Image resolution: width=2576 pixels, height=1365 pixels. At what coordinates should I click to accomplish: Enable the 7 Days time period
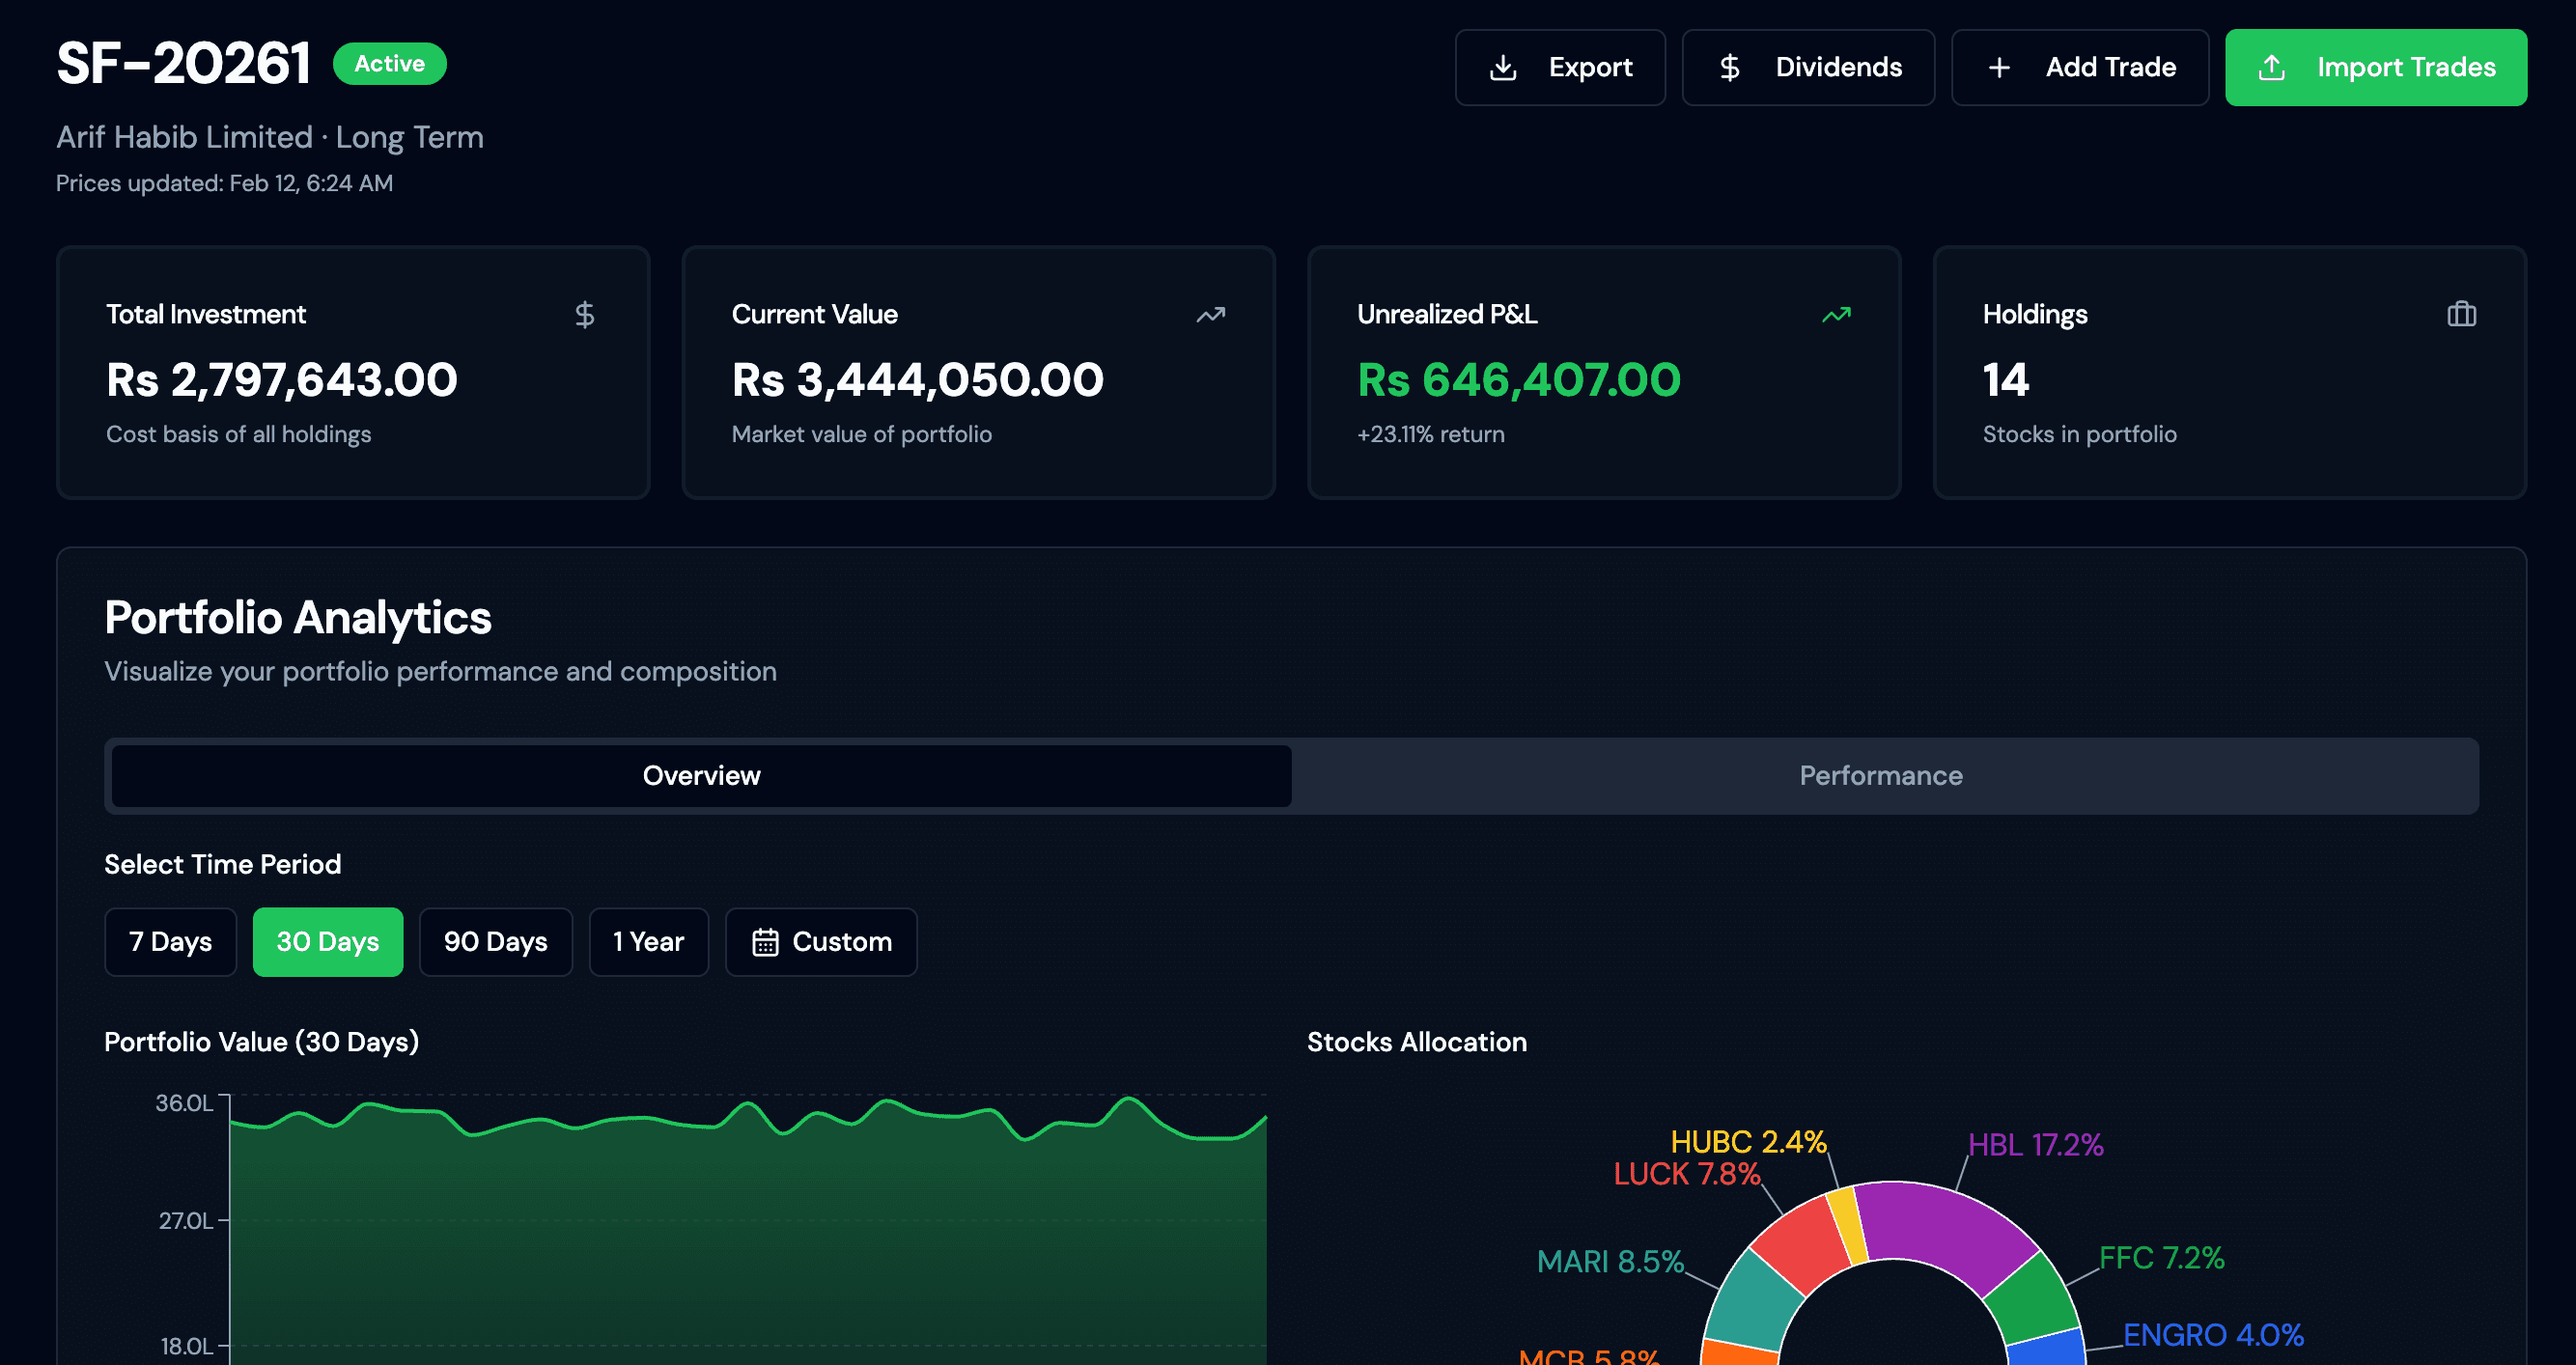170,941
